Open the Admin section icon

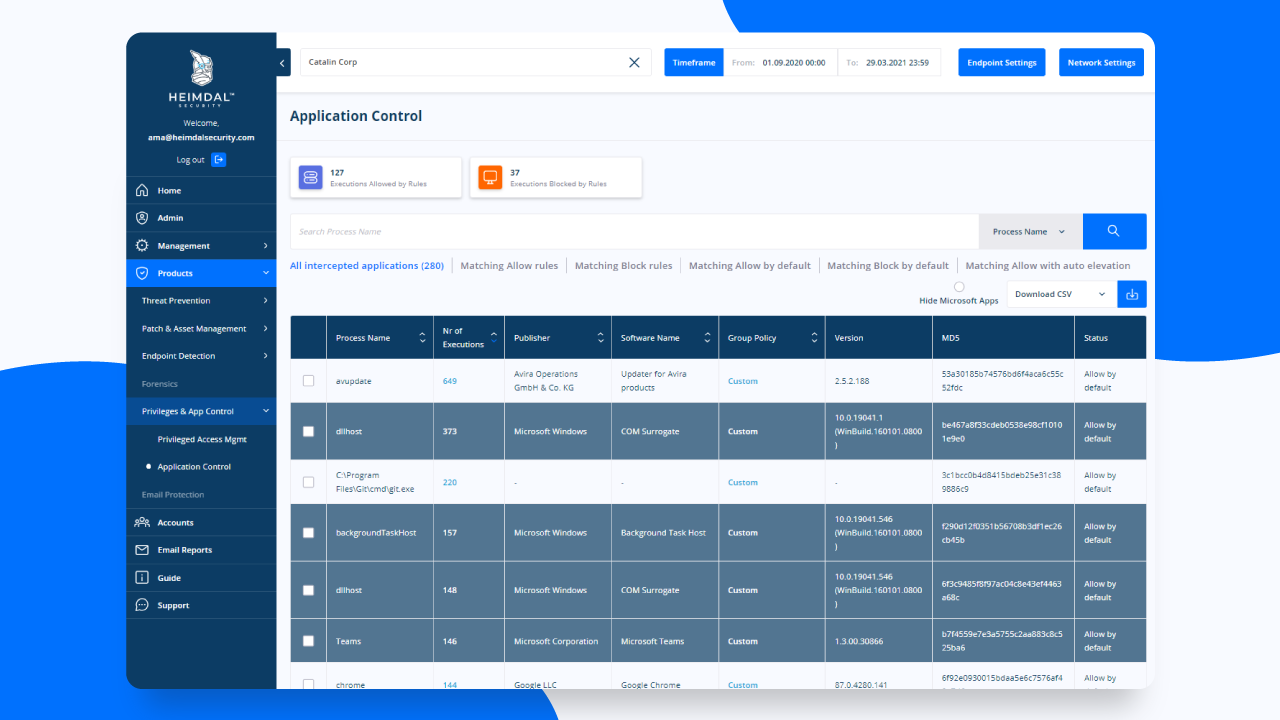[x=141, y=218]
